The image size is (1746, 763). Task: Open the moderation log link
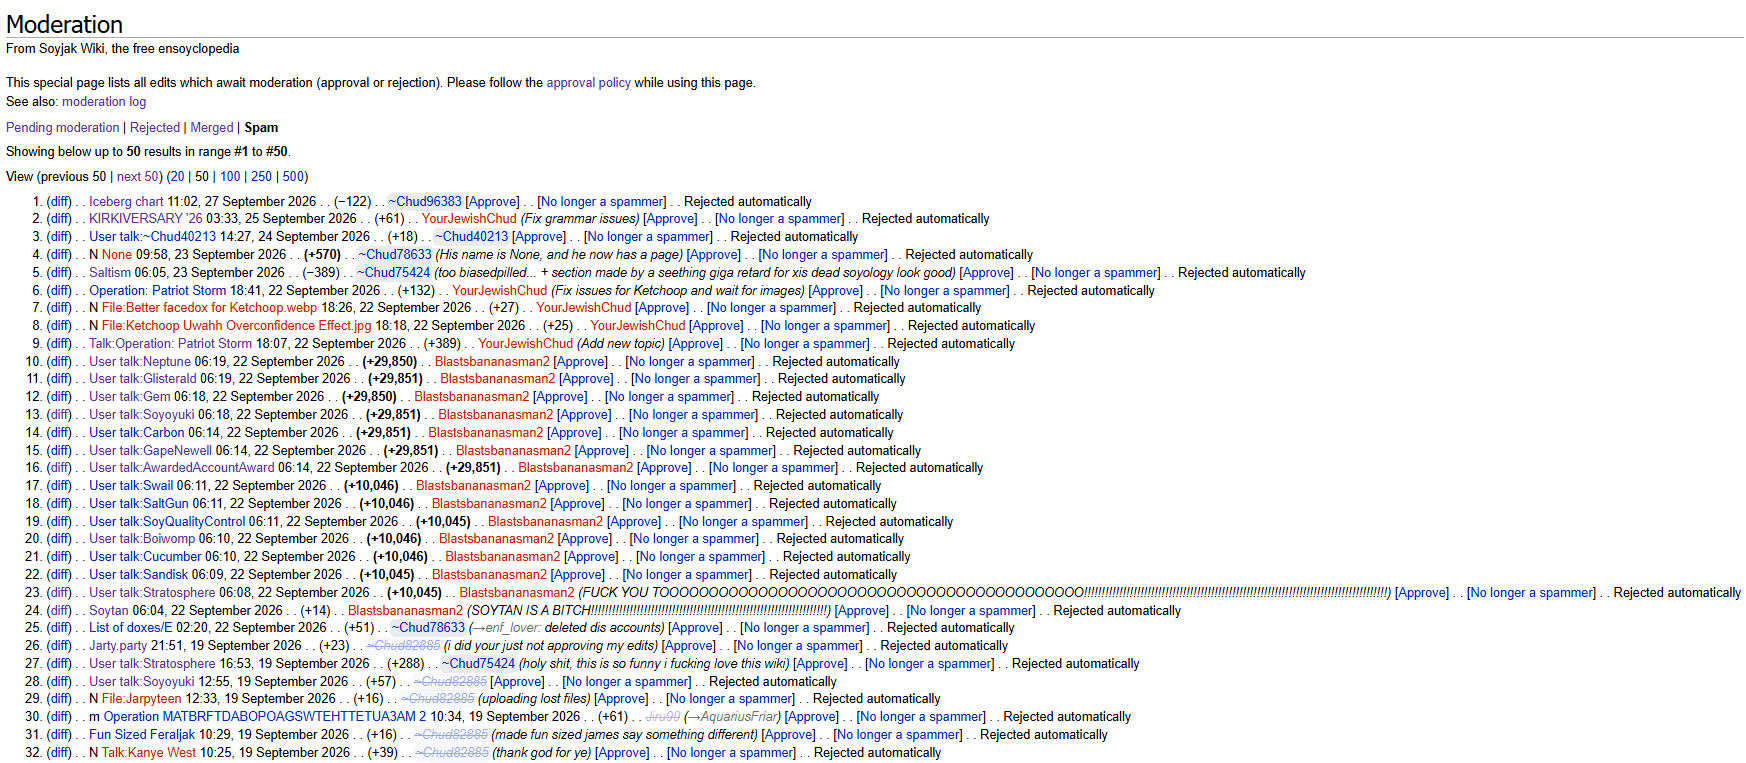[104, 102]
